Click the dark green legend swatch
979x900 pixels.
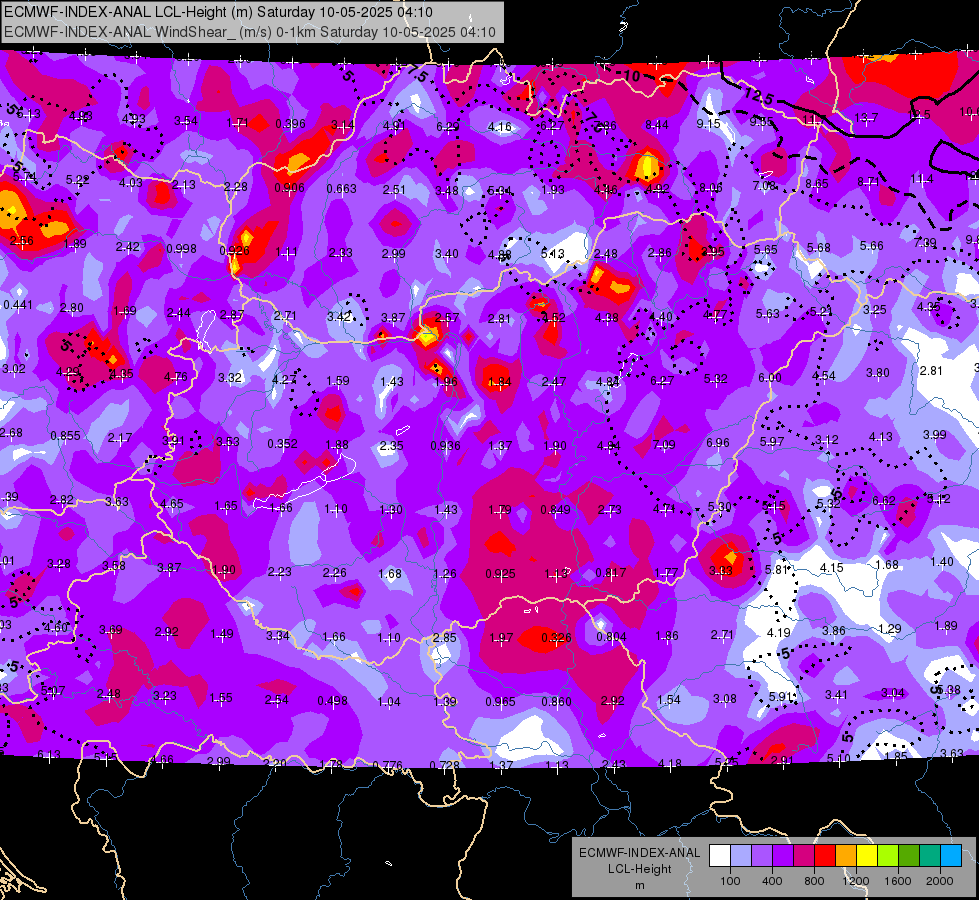pos(909,856)
